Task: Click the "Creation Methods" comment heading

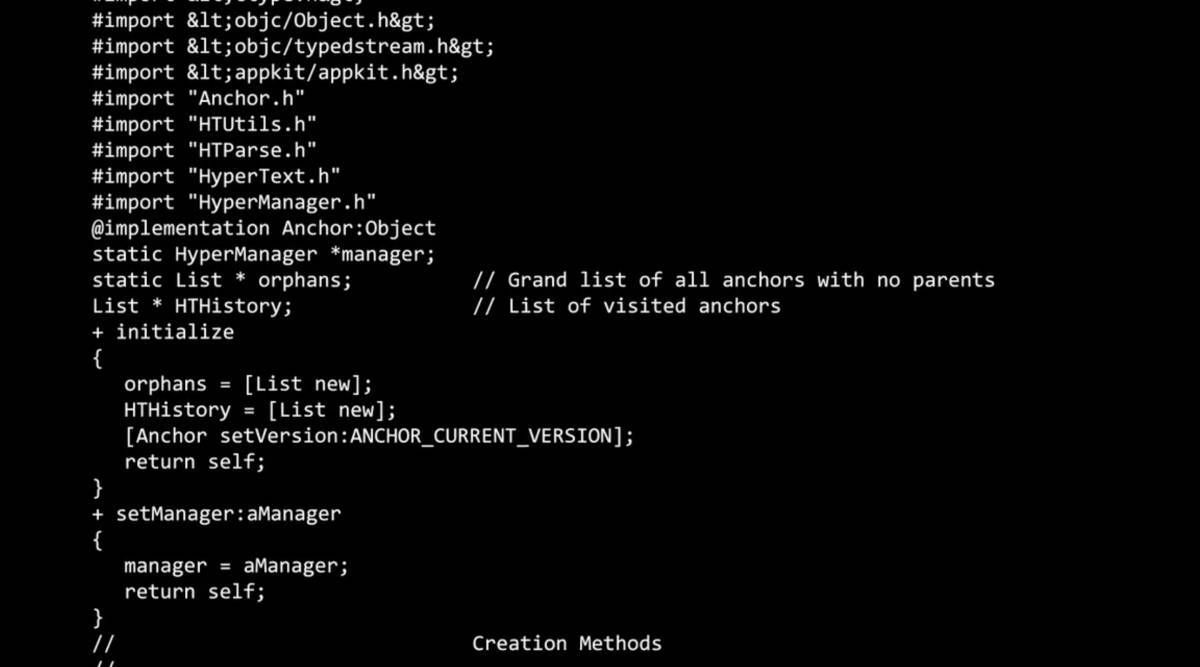Action: 566,644
